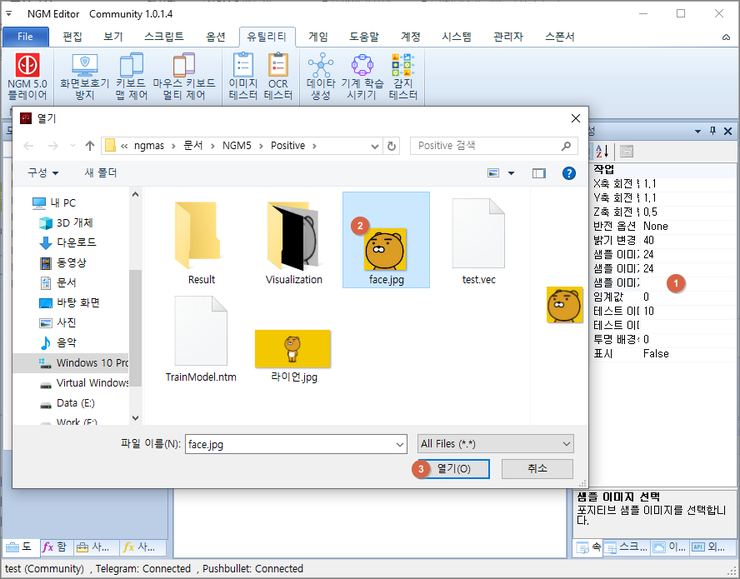Expand the 파일 이름 combo box dropdown

pos(400,444)
